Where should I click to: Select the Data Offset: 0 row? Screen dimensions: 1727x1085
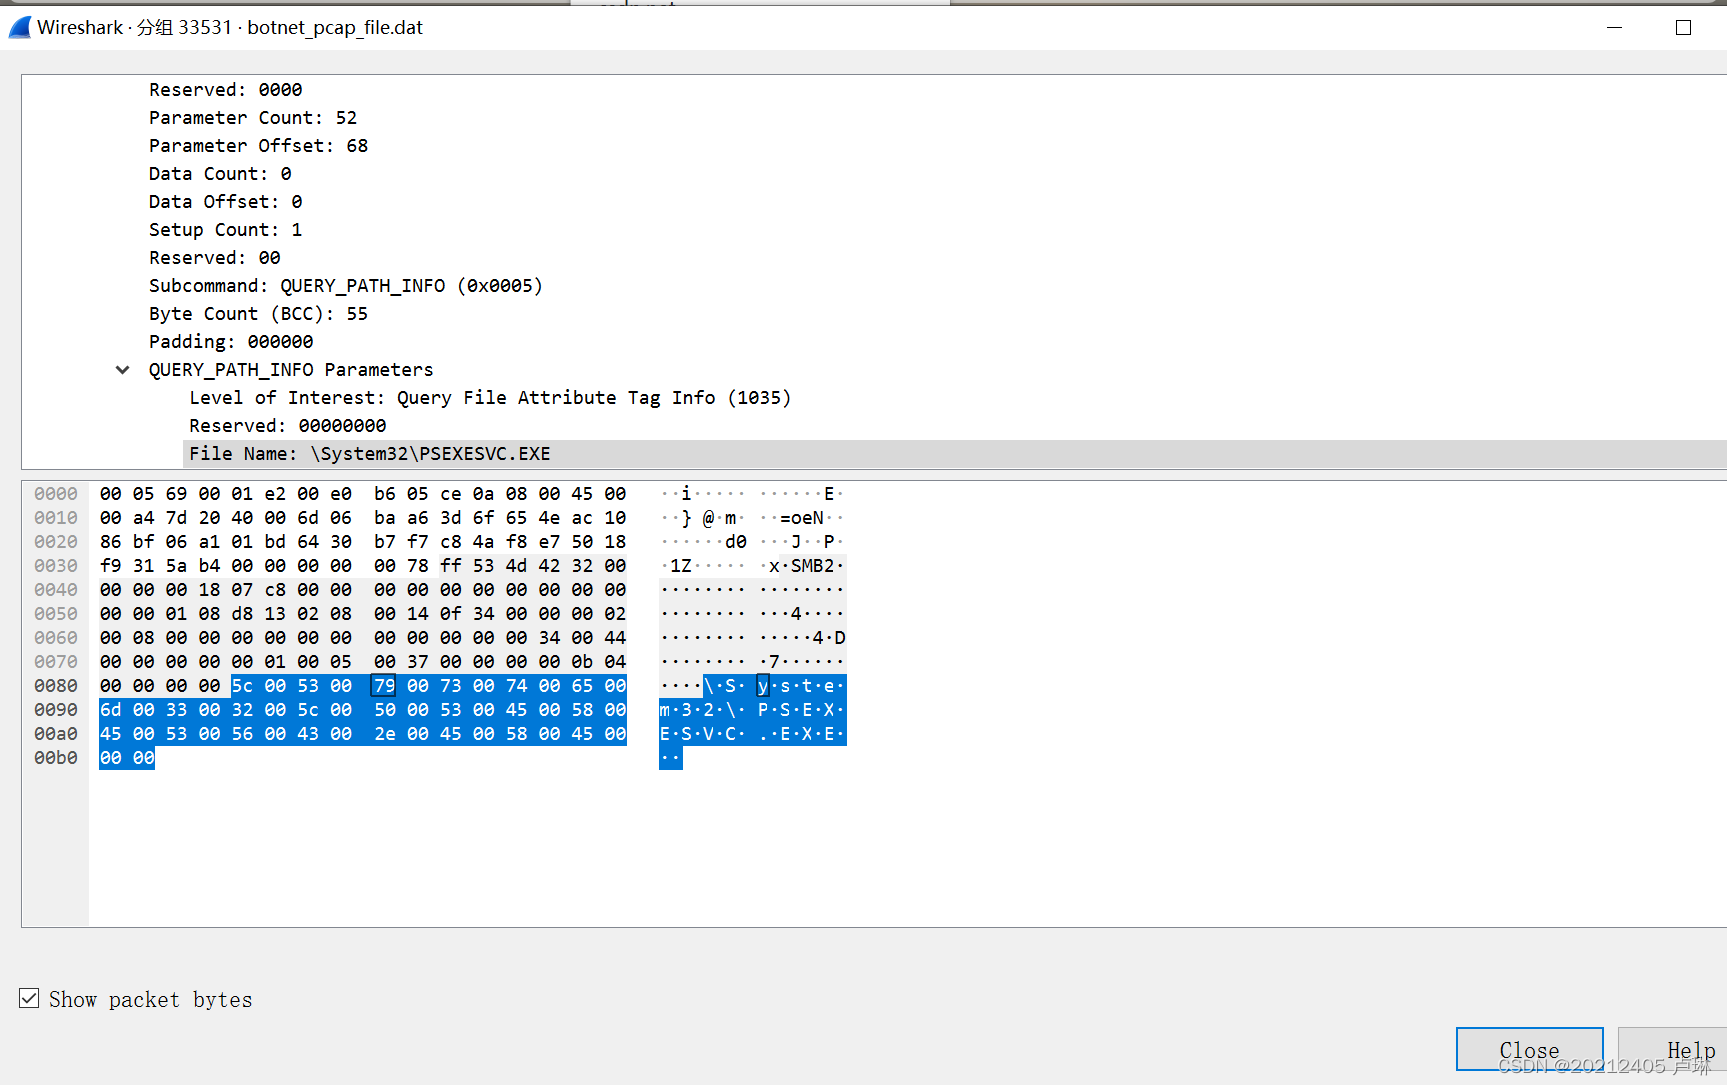[935, 202]
